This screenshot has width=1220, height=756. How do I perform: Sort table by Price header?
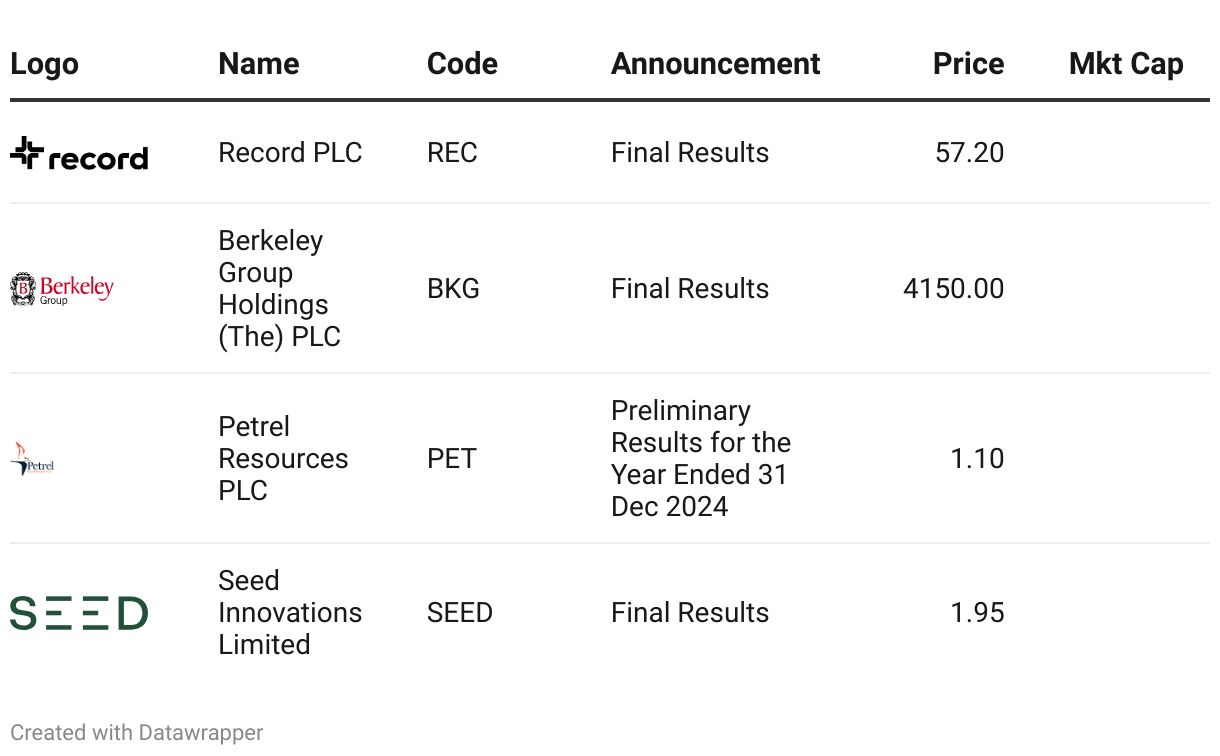(968, 64)
